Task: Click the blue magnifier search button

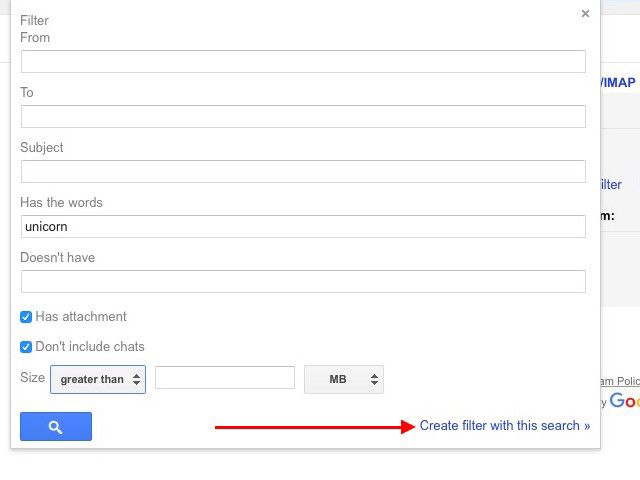Action: click(56, 427)
